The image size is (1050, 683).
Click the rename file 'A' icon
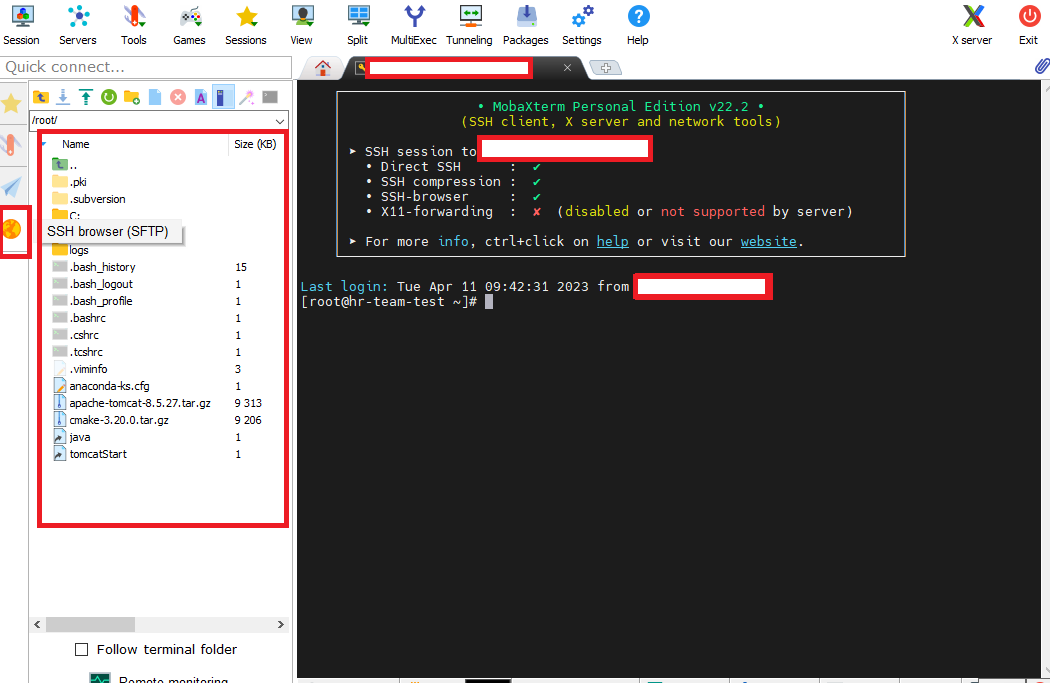tap(201, 97)
